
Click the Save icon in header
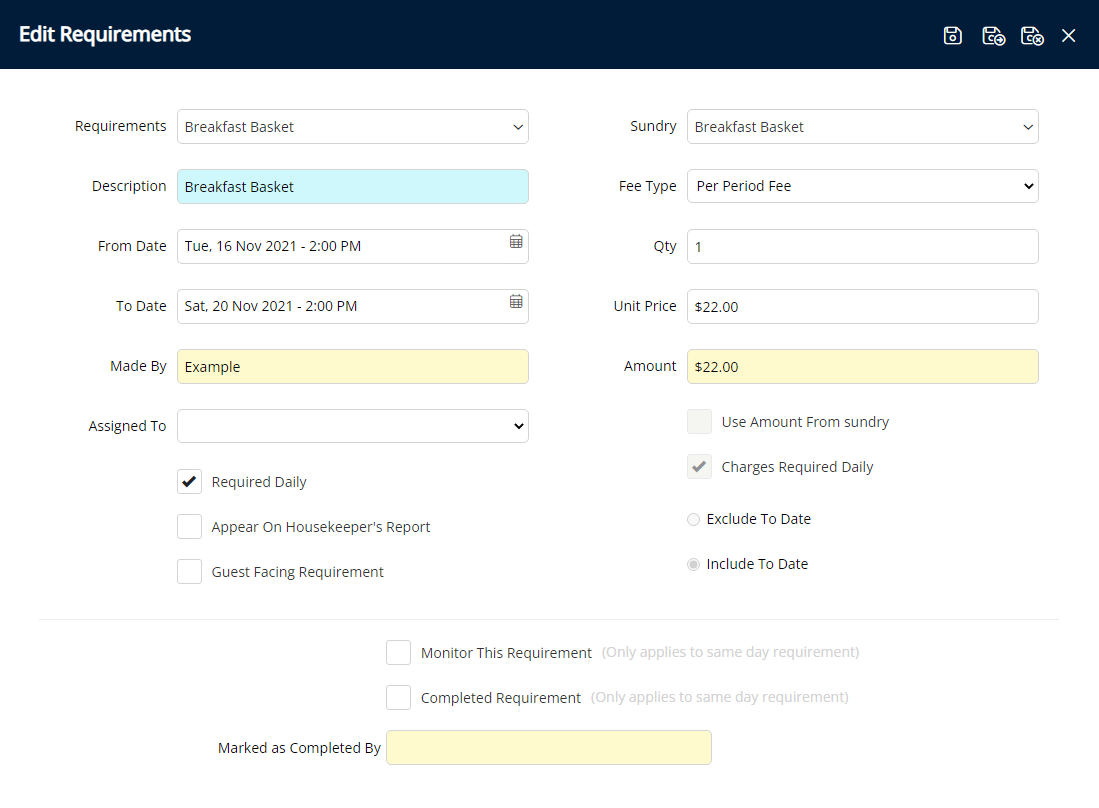tap(953, 35)
